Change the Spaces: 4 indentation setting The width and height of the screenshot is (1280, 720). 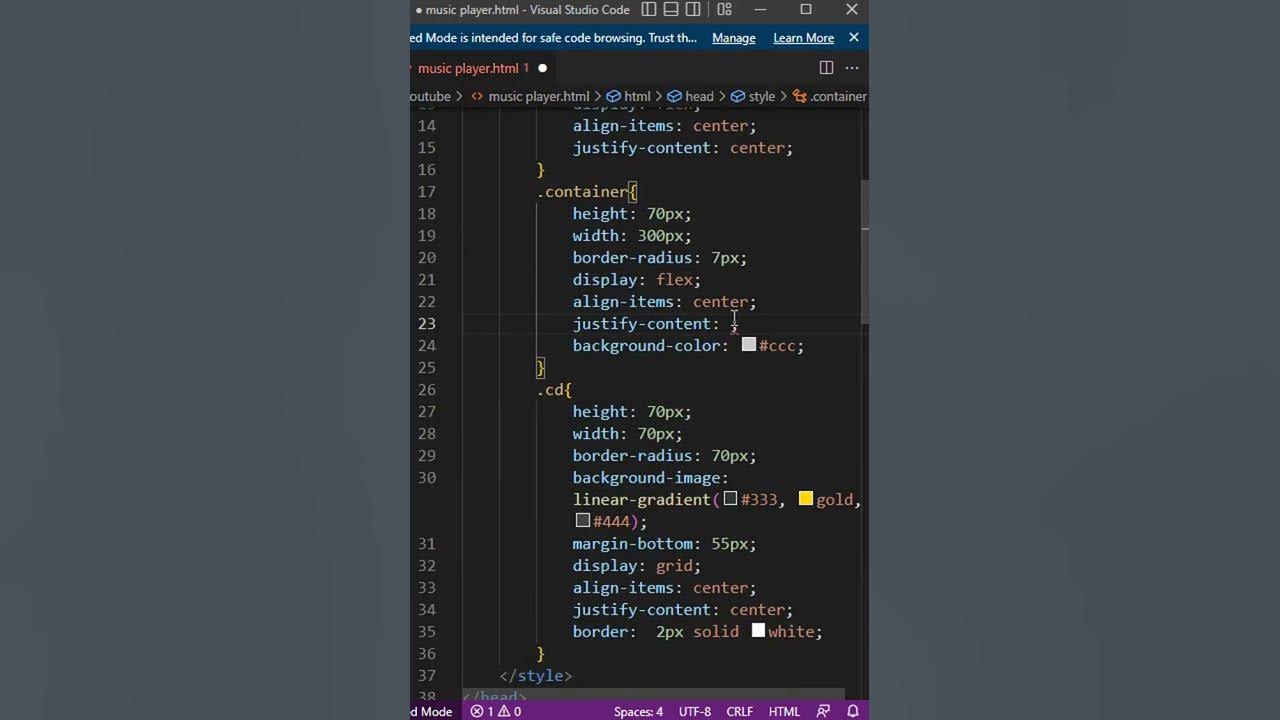coord(638,711)
